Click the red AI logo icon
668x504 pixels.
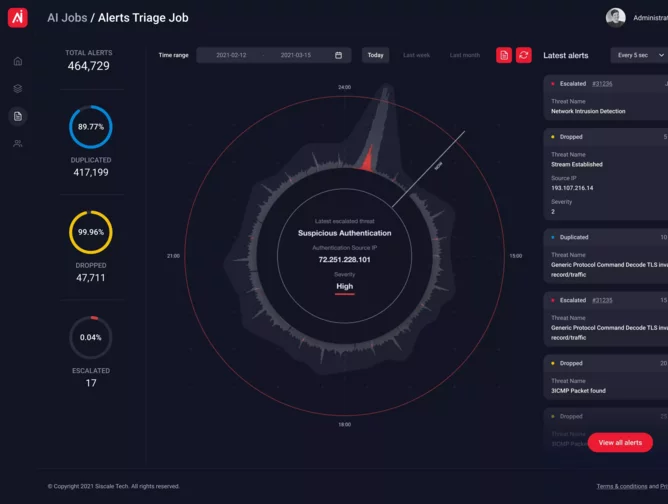[17, 17]
